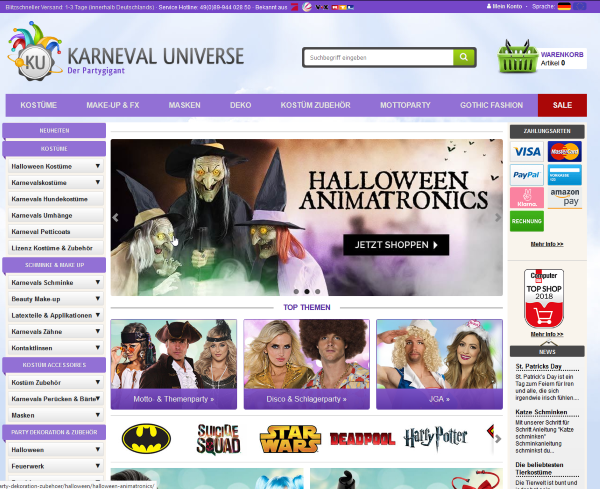Select third banner slide dot
The width and height of the screenshot is (600, 489).
point(318,292)
